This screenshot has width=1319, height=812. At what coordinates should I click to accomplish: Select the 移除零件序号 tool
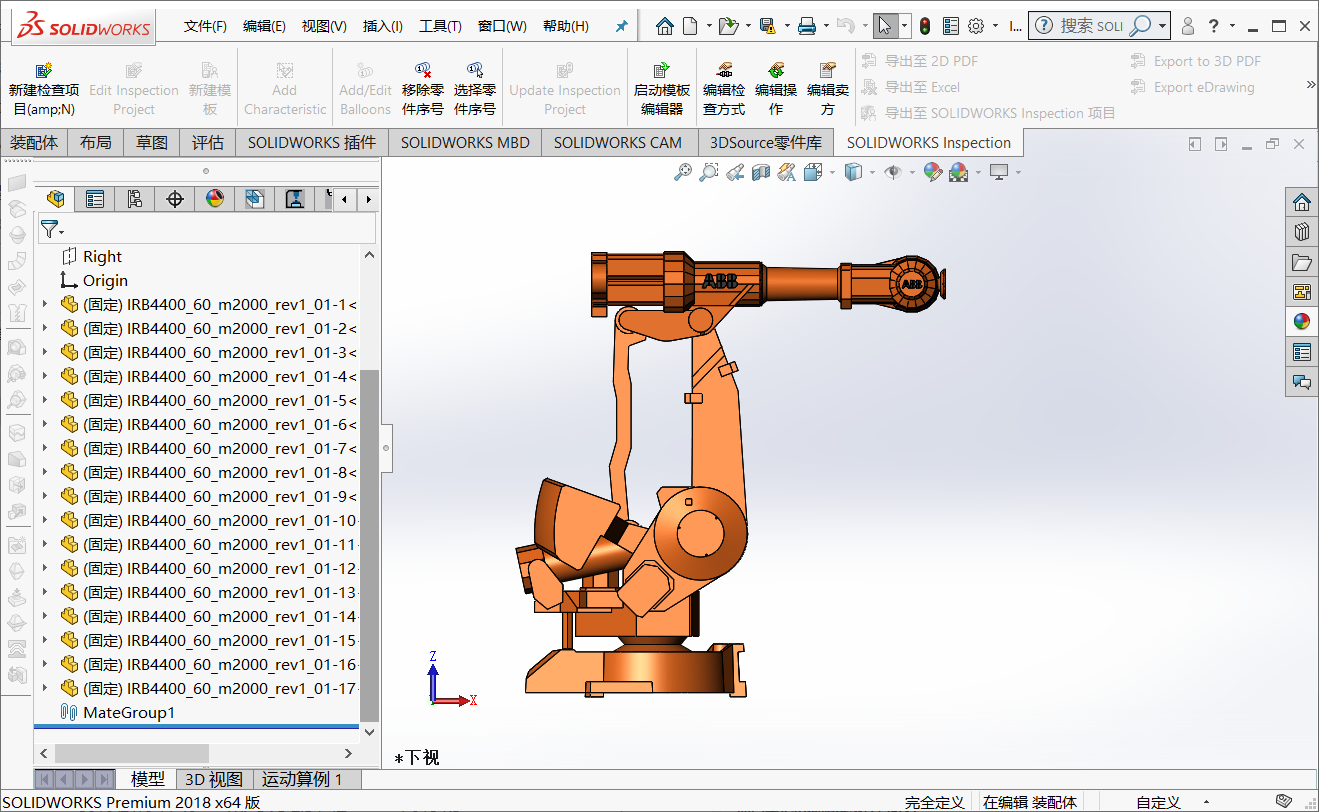click(x=423, y=86)
